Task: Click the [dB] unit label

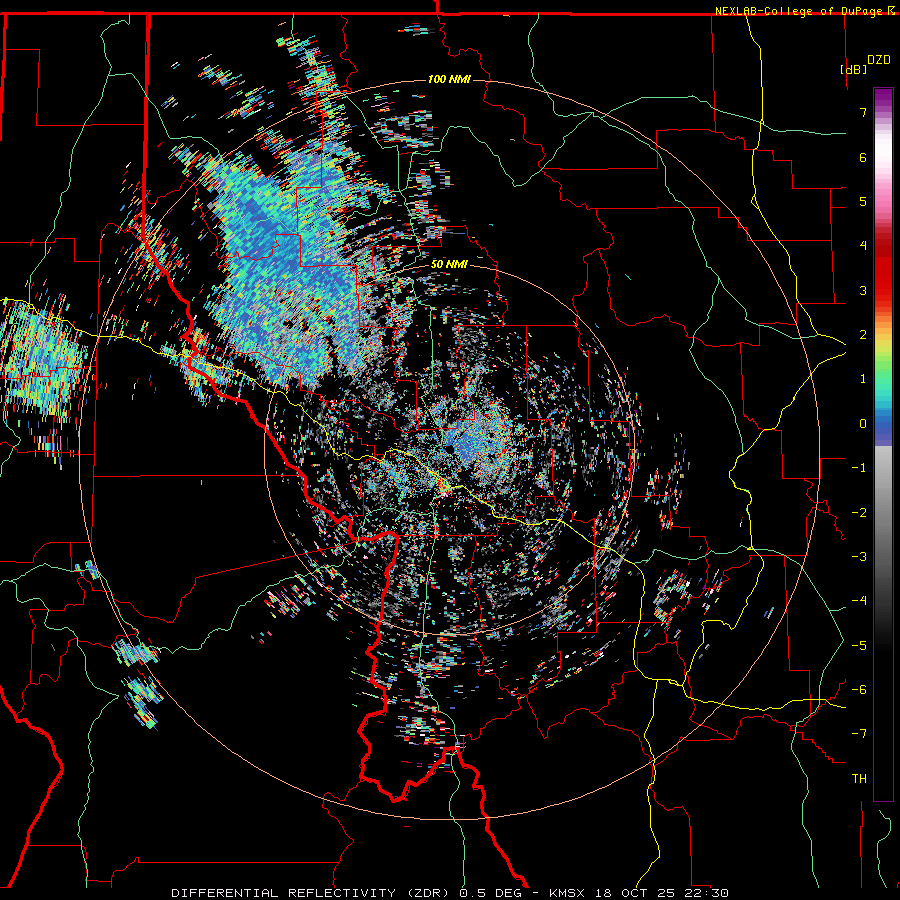Action: (x=854, y=70)
